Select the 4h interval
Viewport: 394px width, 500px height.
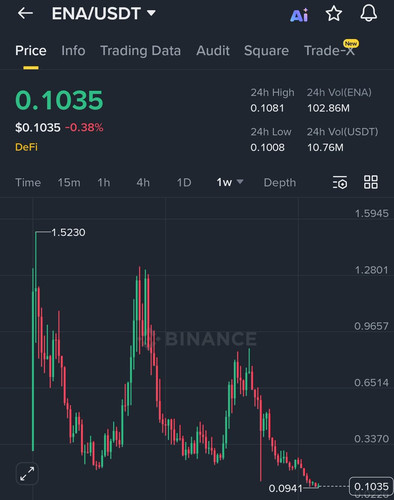pyautogui.click(x=143, y=183)
